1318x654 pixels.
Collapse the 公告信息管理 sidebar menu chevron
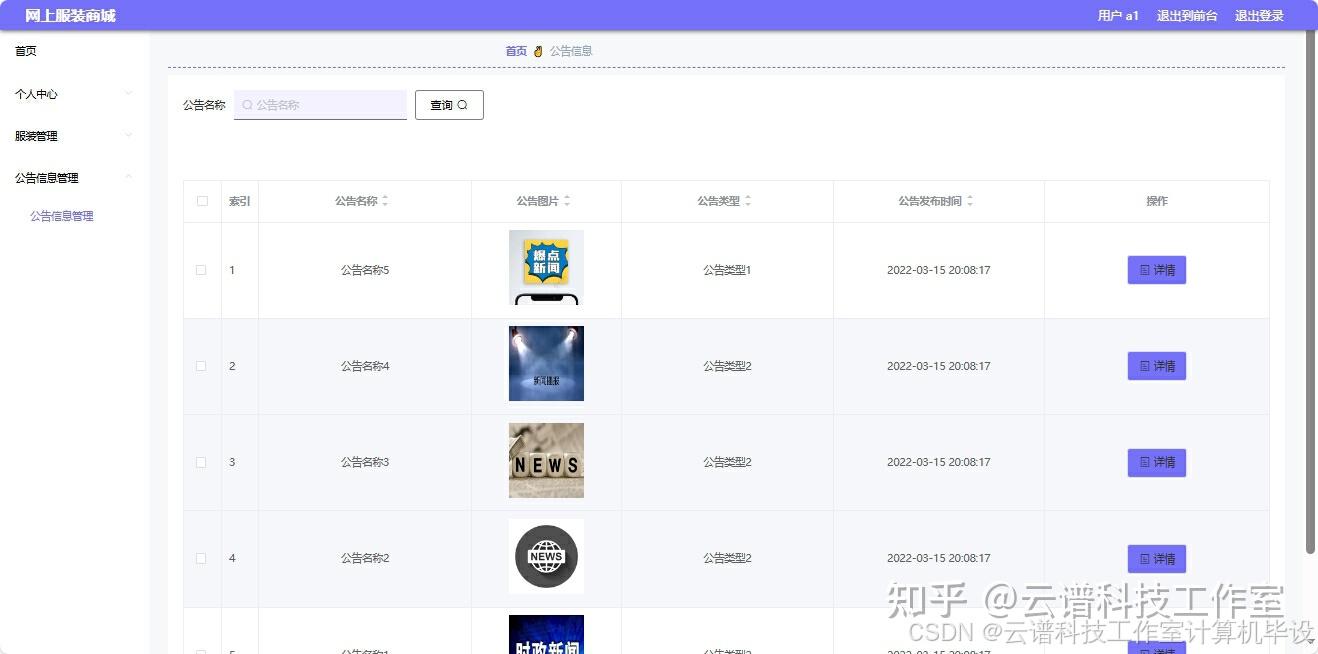128,178
